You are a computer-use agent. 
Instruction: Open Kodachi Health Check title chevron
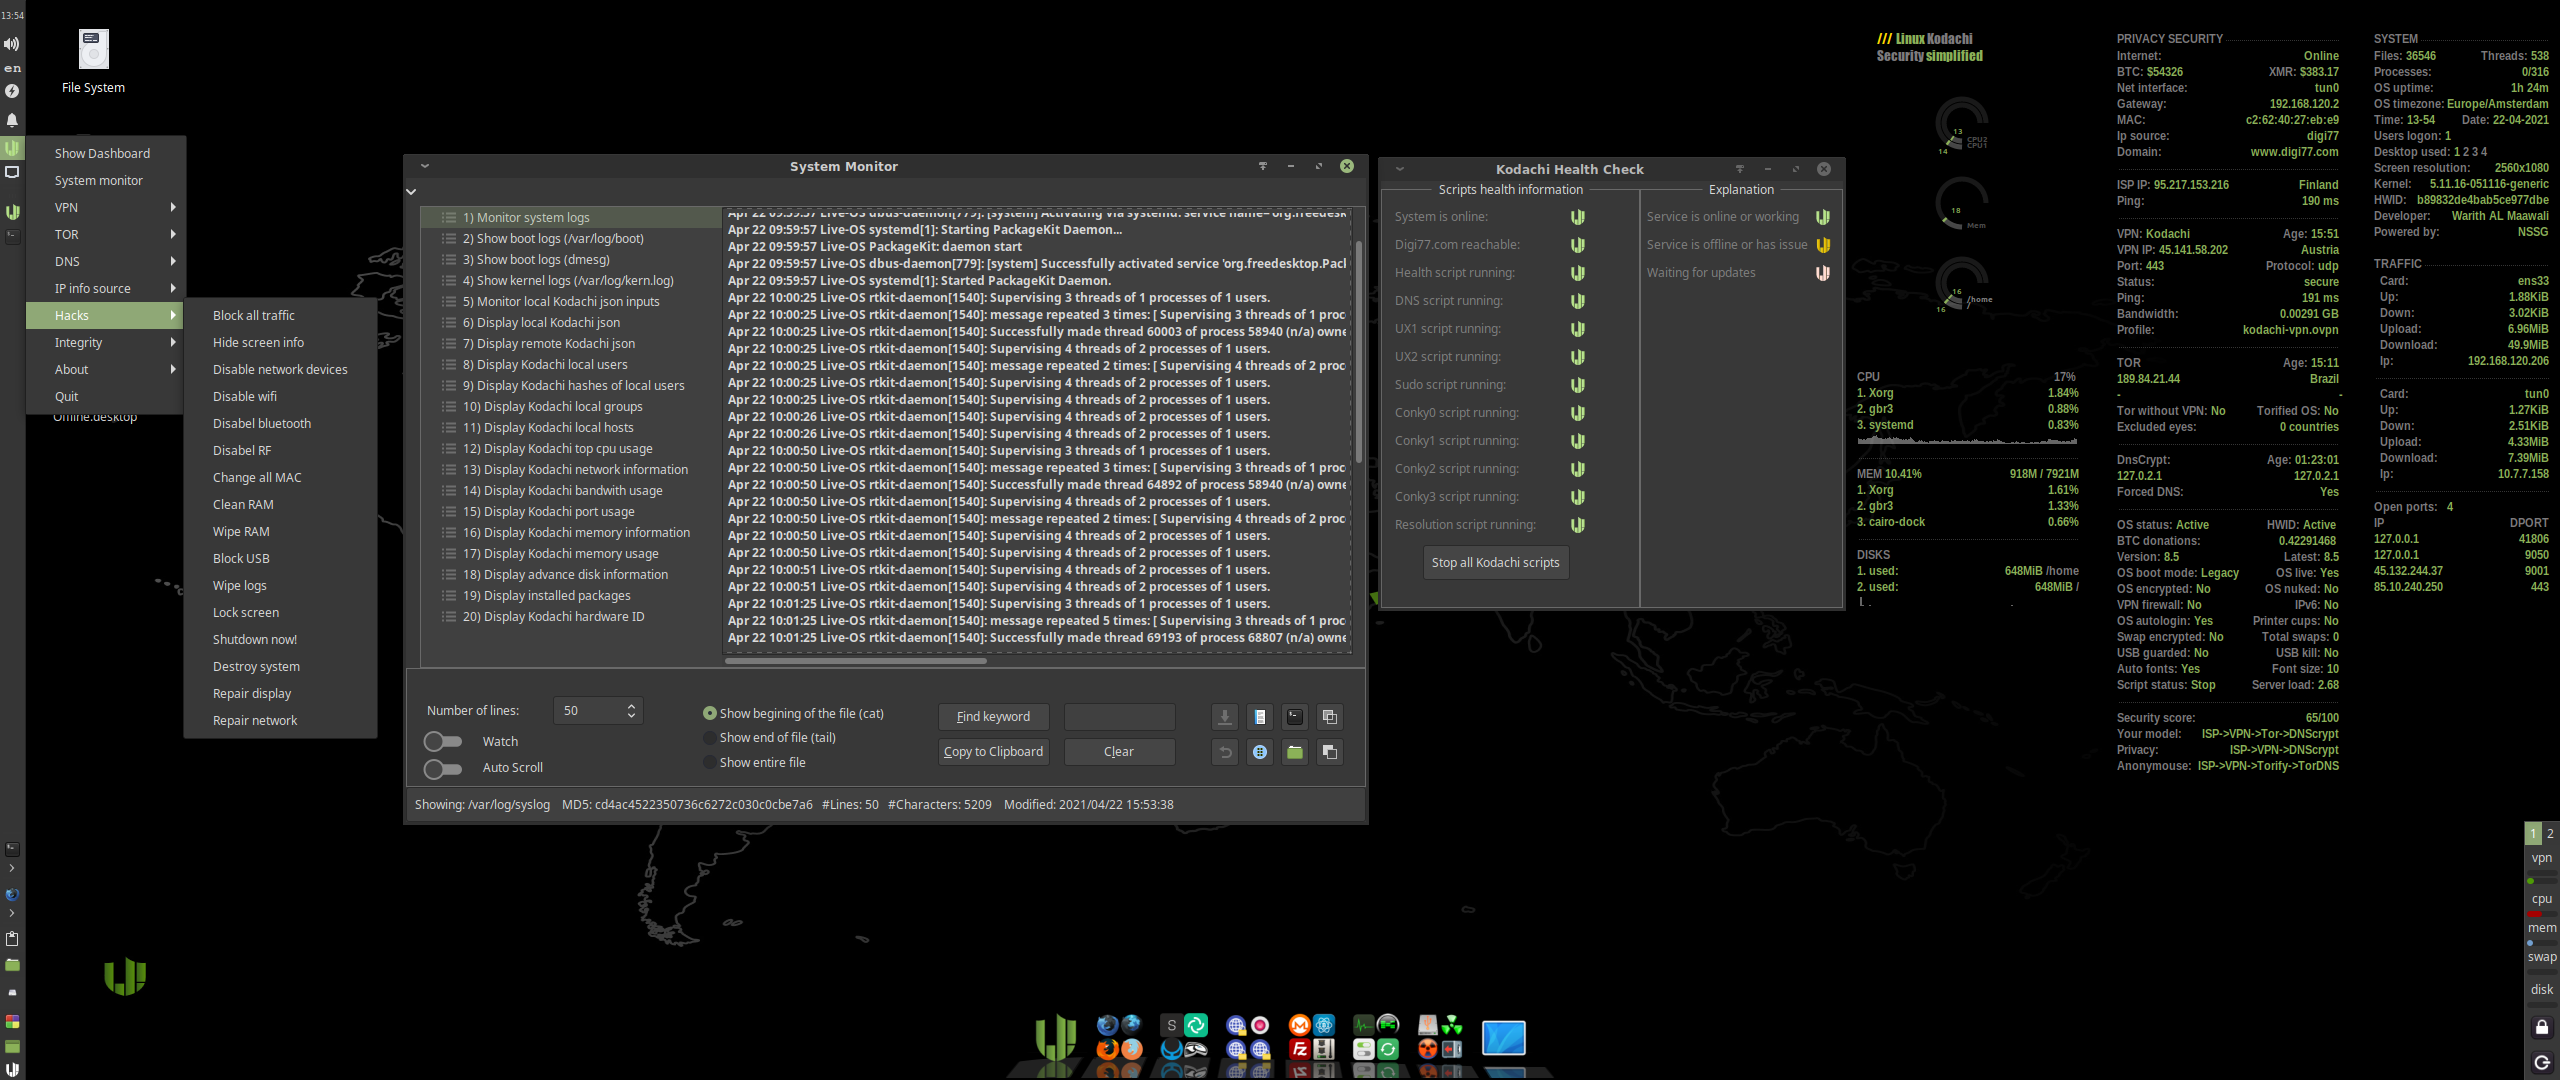[x=1400, y=169]
